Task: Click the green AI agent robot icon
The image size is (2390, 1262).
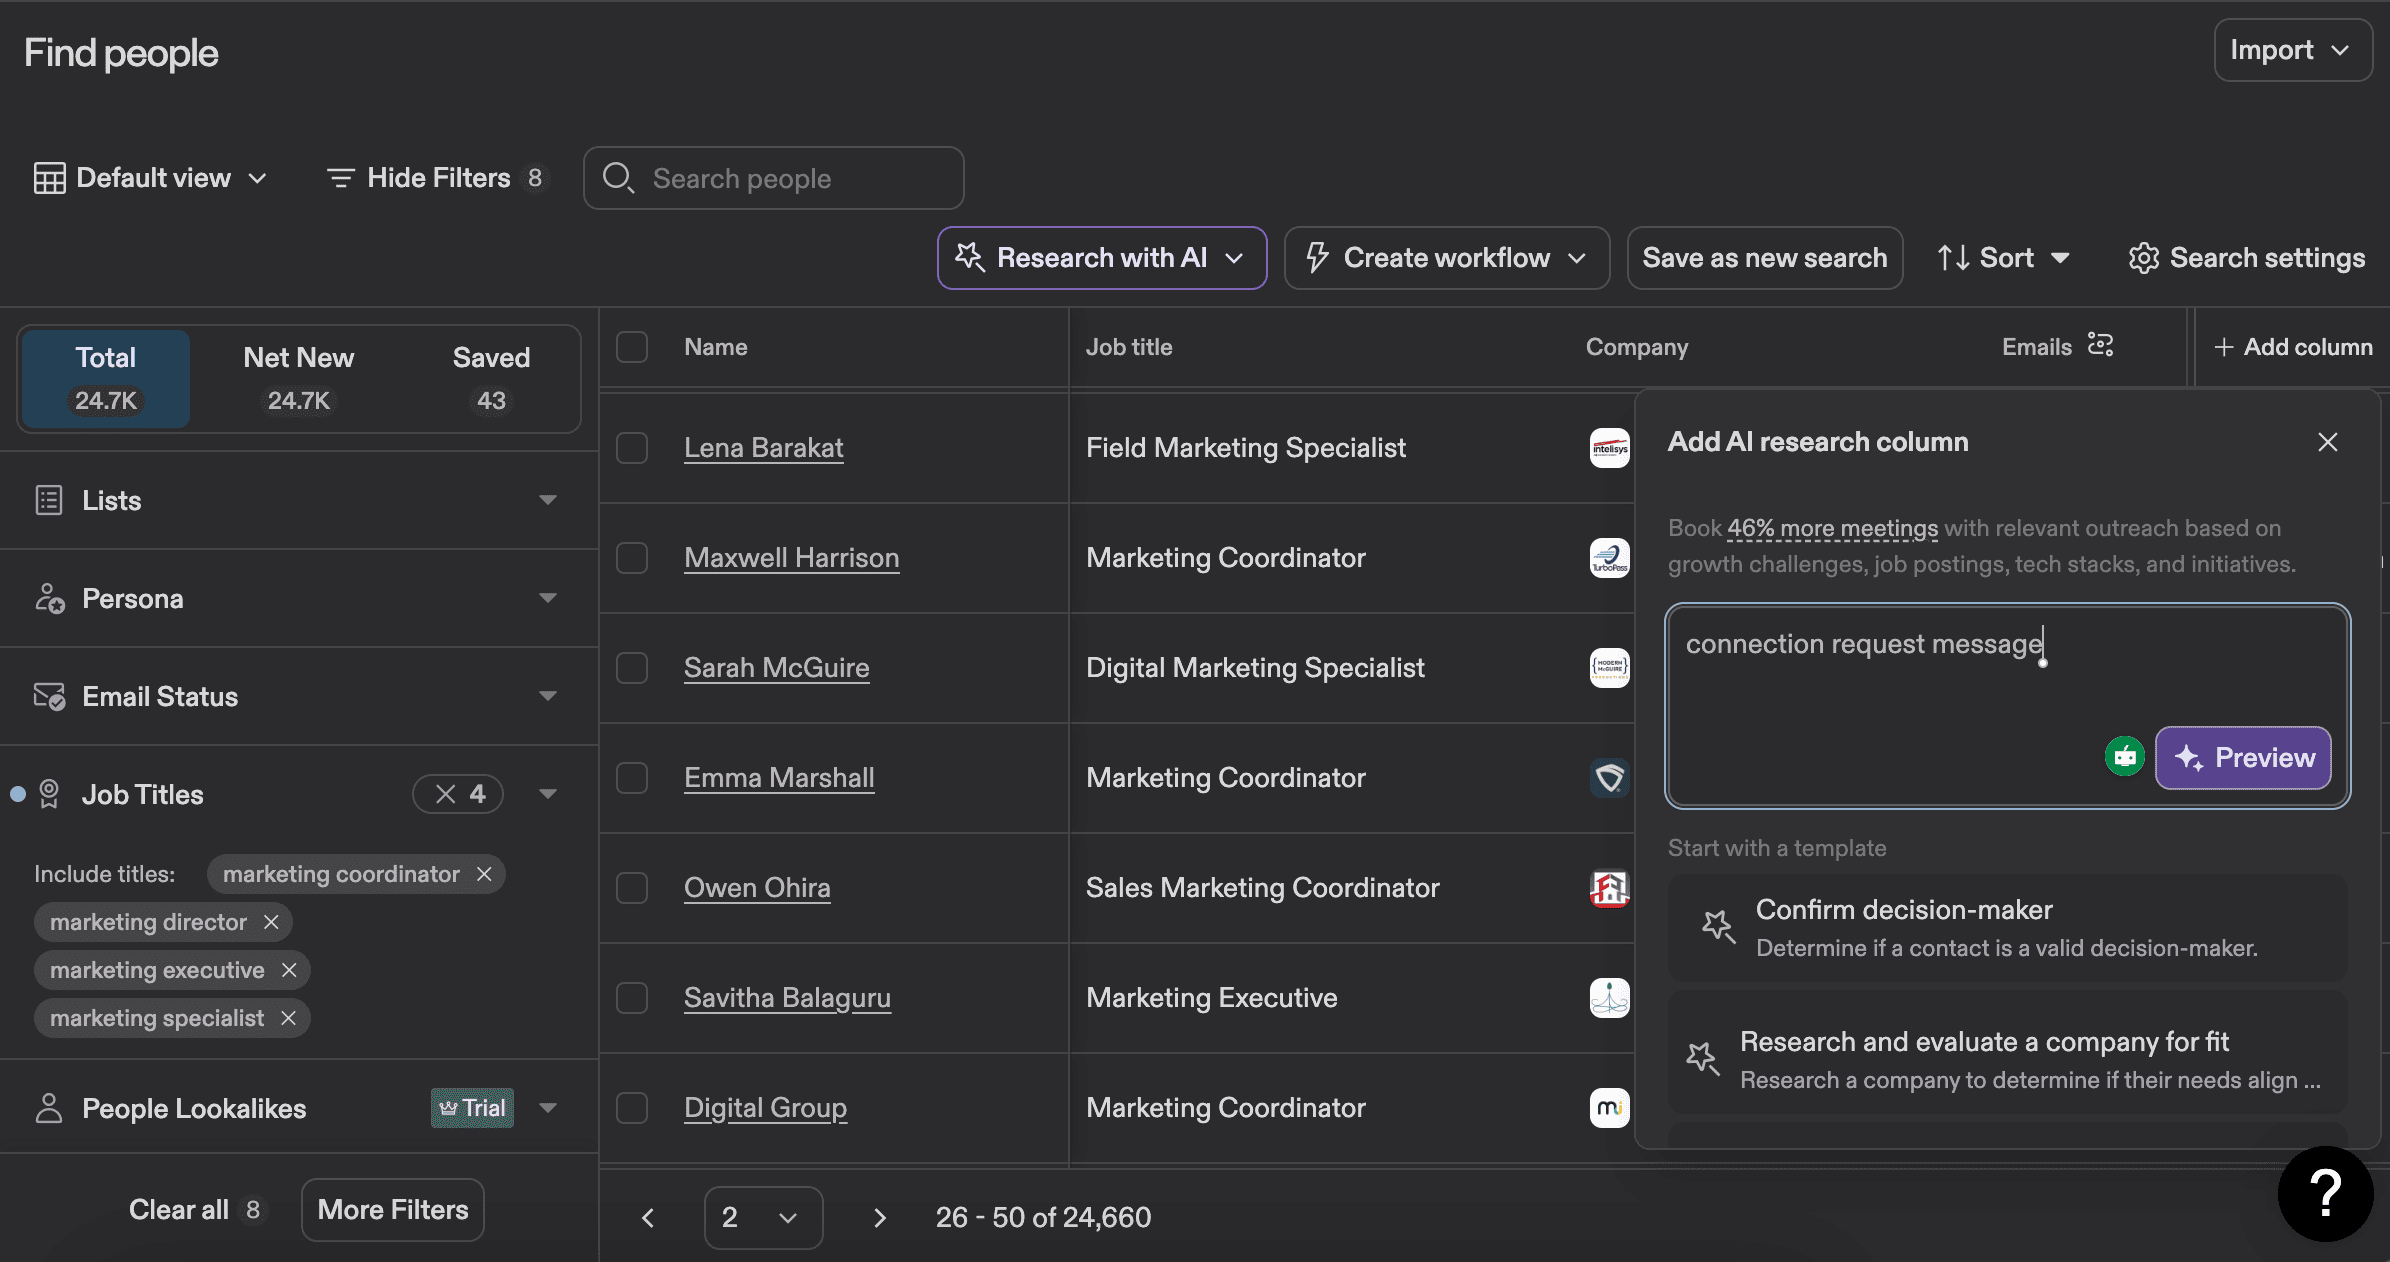Action: (2123, 757)
